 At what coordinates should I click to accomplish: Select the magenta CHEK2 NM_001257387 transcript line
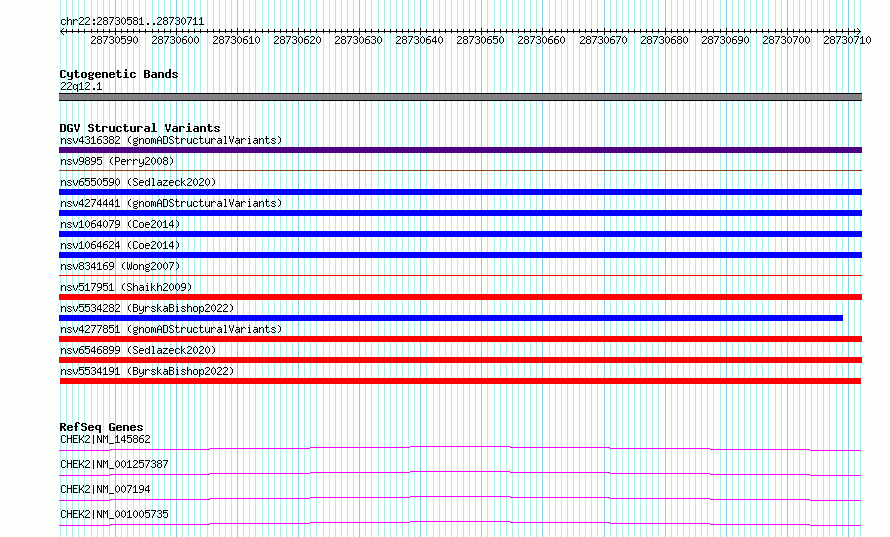460,473
